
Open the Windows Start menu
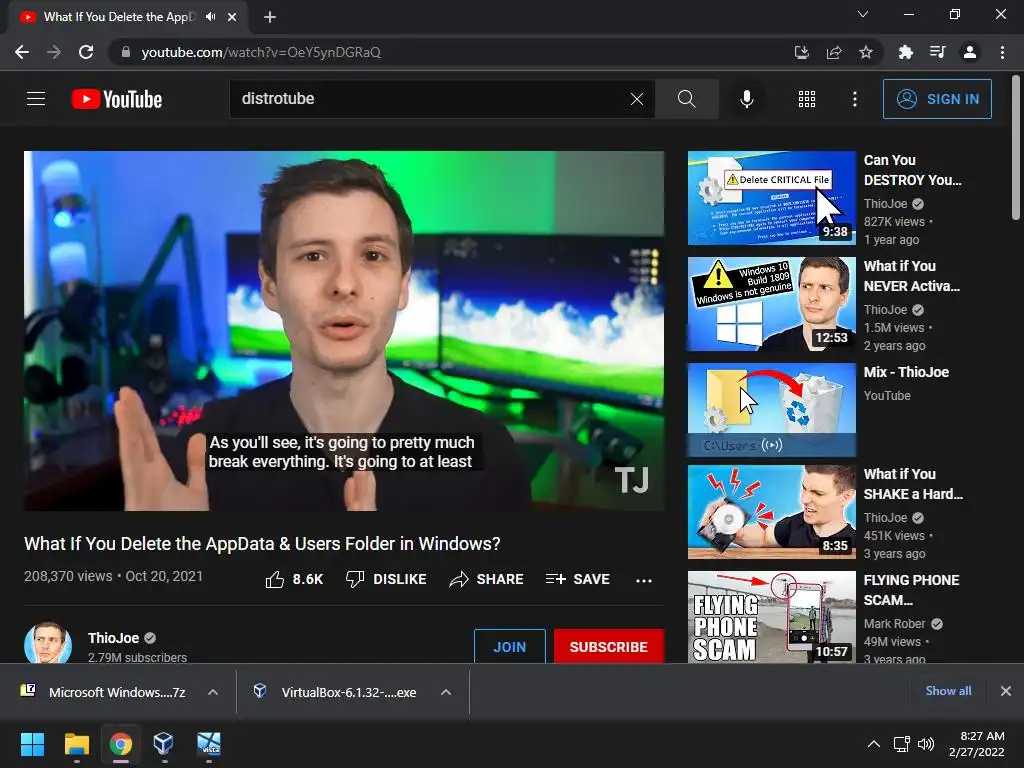pos(32,744)
